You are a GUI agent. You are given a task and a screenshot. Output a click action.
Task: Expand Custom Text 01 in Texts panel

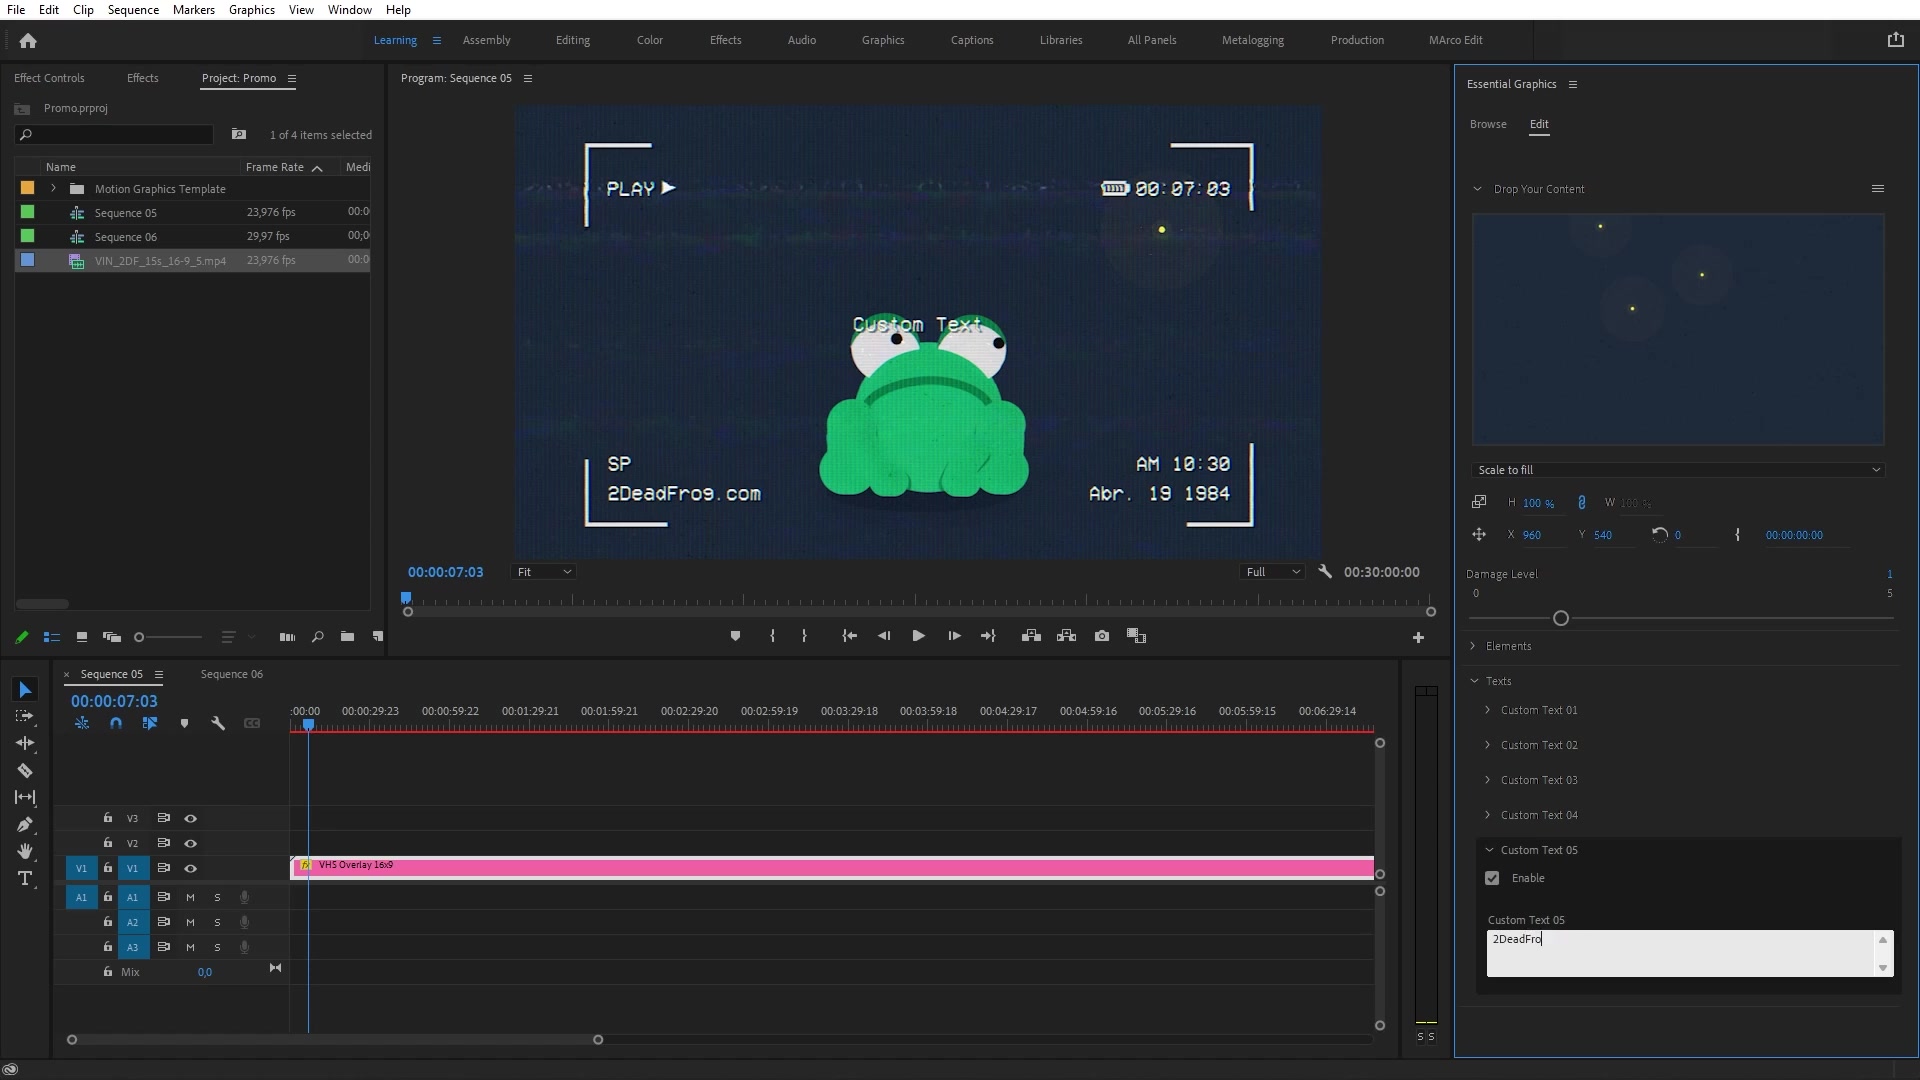1487,709
